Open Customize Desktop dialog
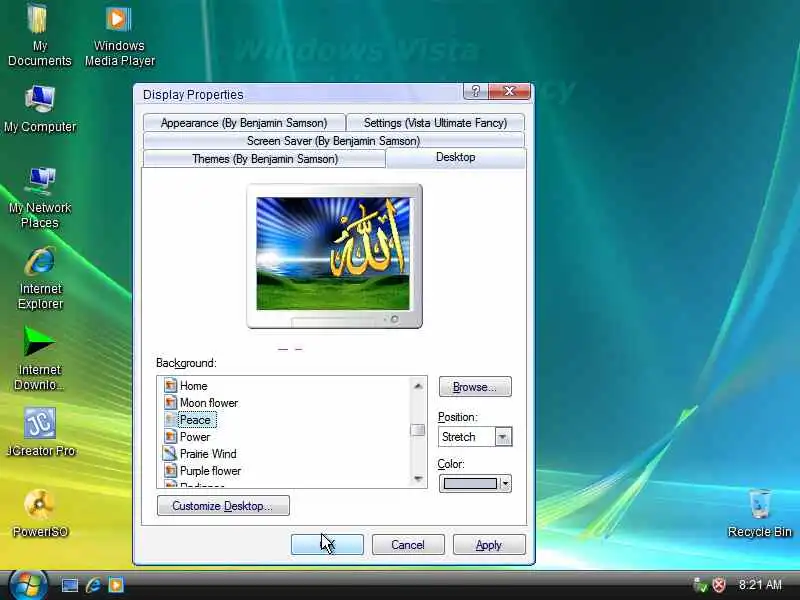The height and width of the screenshot is (600, 800). point(223,506)
